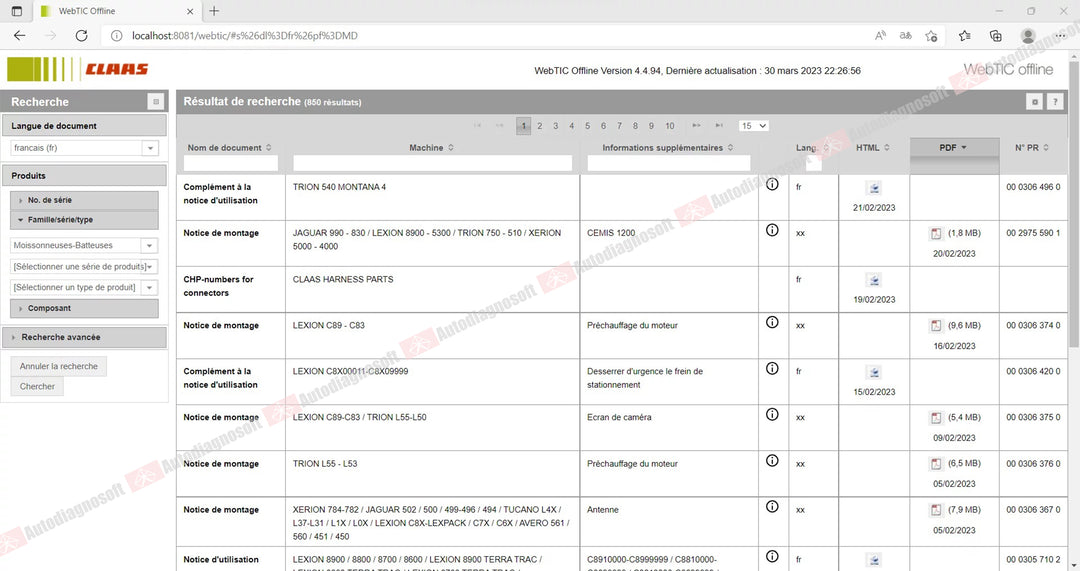This screenshot has width=1080, height=571.
Task: Open info icon for CEMIS 1200 row
Action: tap(772, 230)
